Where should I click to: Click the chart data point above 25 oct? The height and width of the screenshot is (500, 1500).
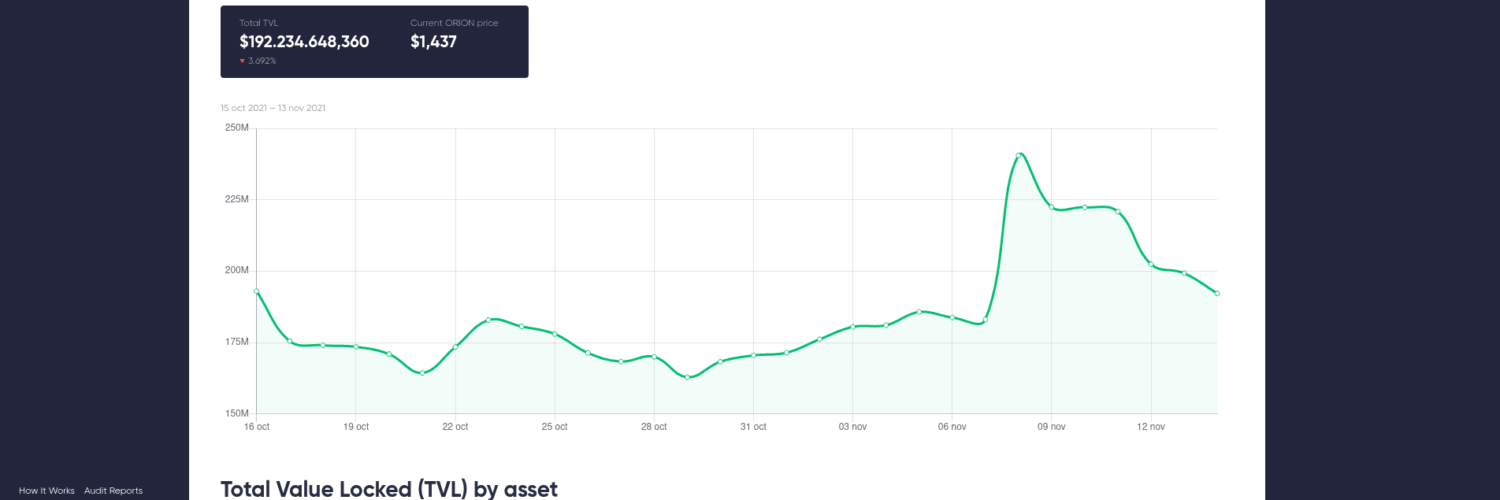pos(555,334)
